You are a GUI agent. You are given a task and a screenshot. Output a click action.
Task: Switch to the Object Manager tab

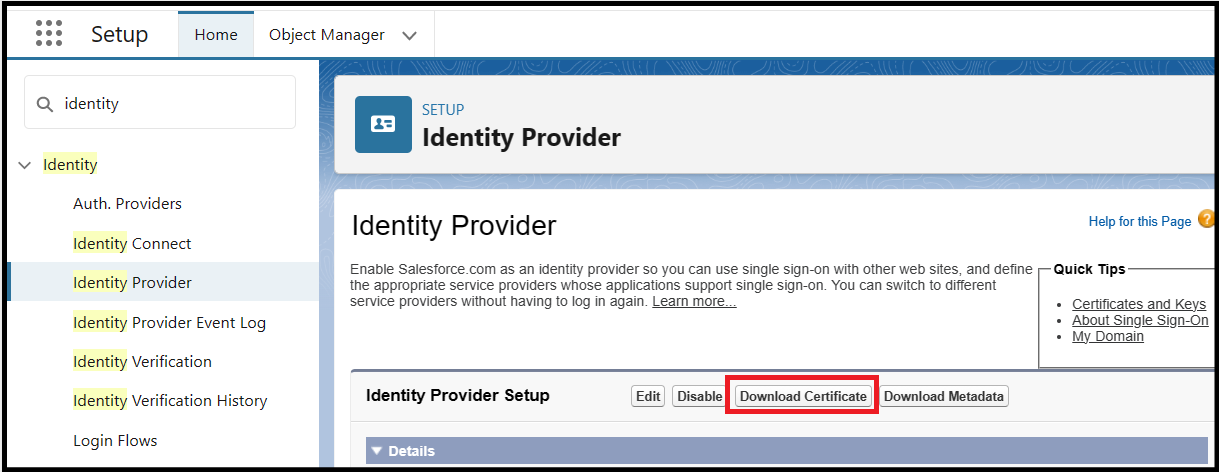[x=327, y=35]
